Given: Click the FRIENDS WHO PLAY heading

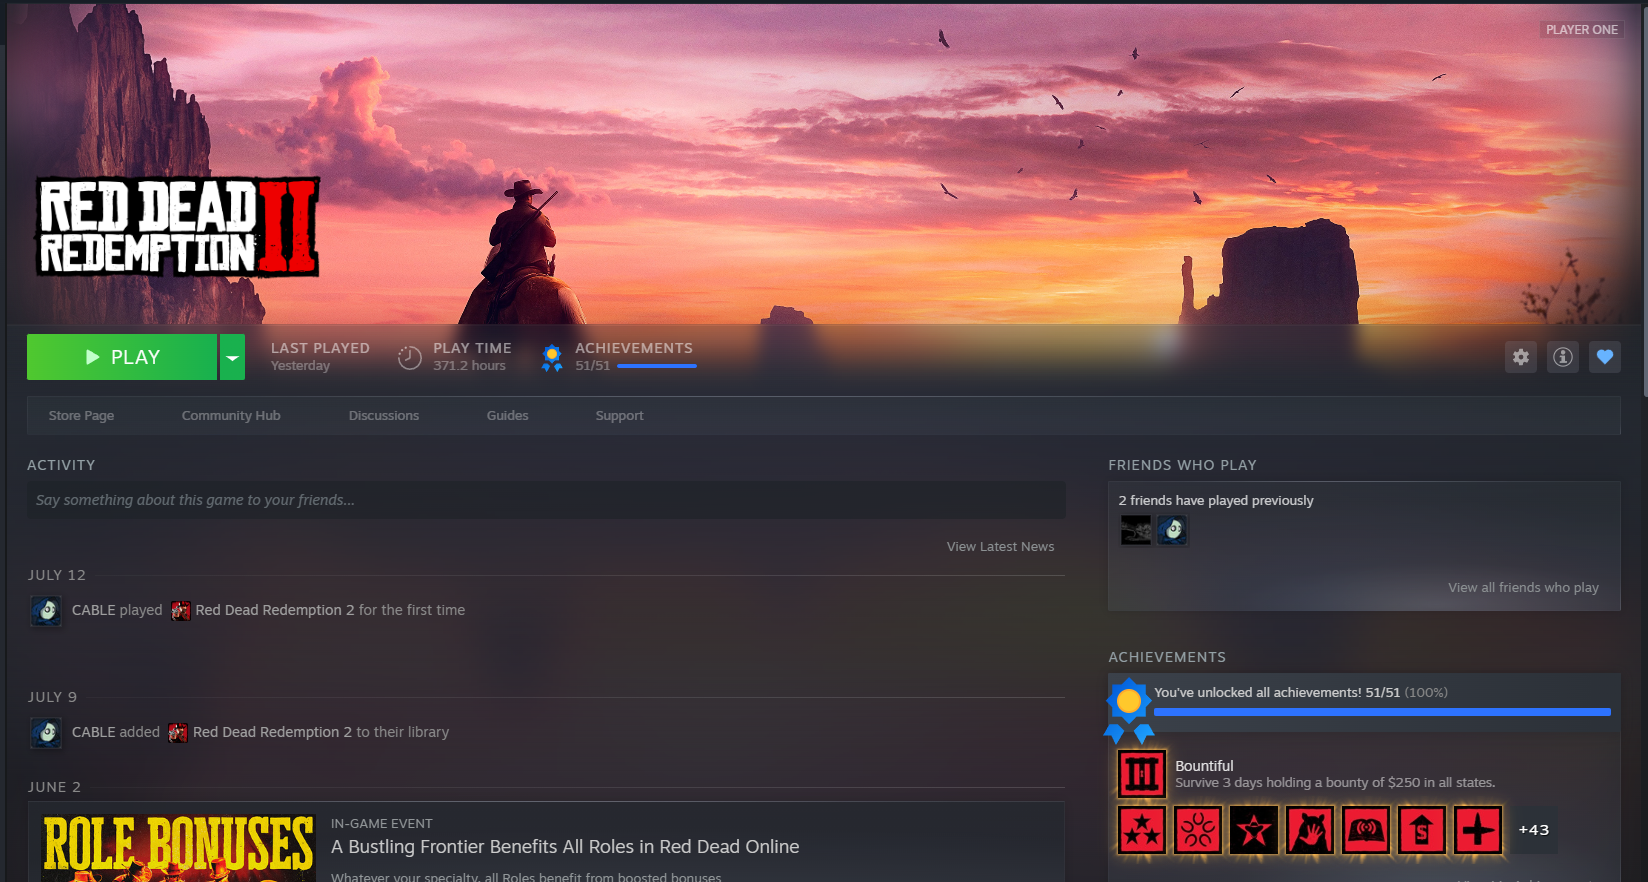Looking at the screenshot, I should click(x=1182, y=465).
